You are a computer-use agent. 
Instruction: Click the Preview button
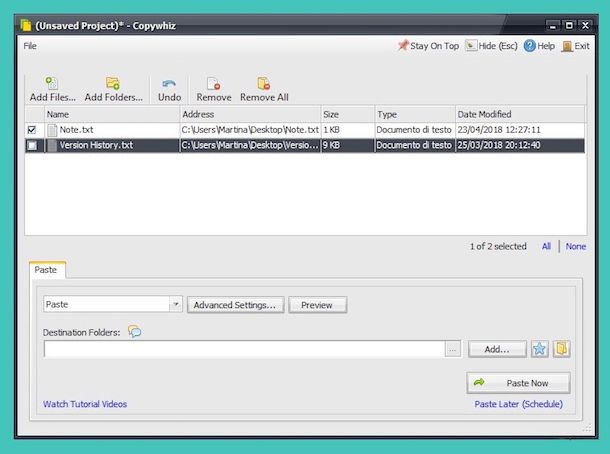pyautogui.click(x=317, y=305)
